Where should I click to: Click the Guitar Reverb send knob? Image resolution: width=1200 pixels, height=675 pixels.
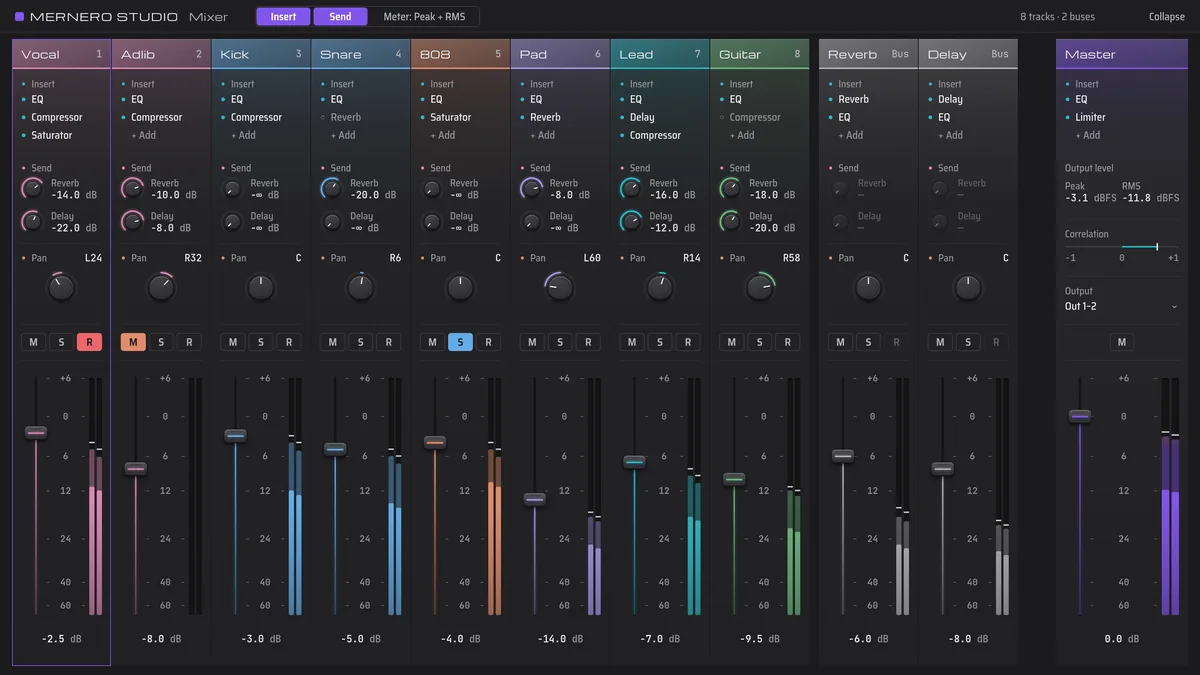coord(731,188)
